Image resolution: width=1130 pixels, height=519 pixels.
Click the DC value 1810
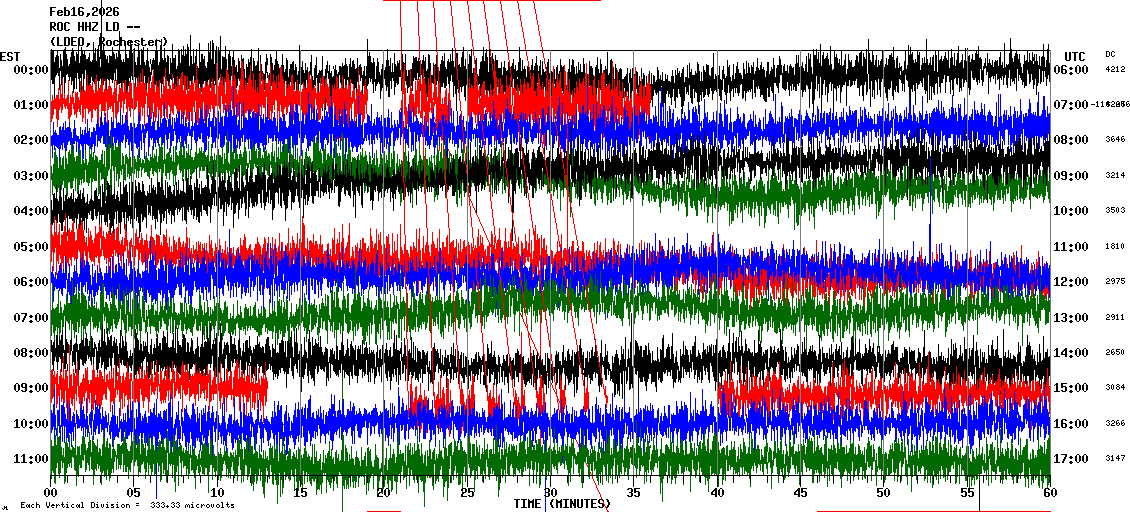[1115, 246]
